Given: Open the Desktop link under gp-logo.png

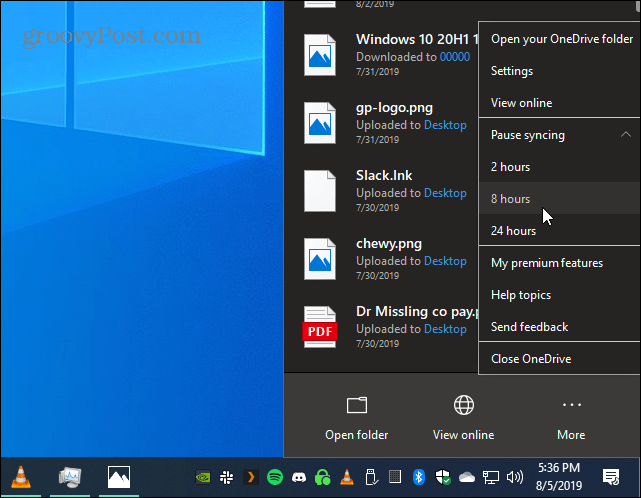Looking at the screenshot, I should pos(445,125).
